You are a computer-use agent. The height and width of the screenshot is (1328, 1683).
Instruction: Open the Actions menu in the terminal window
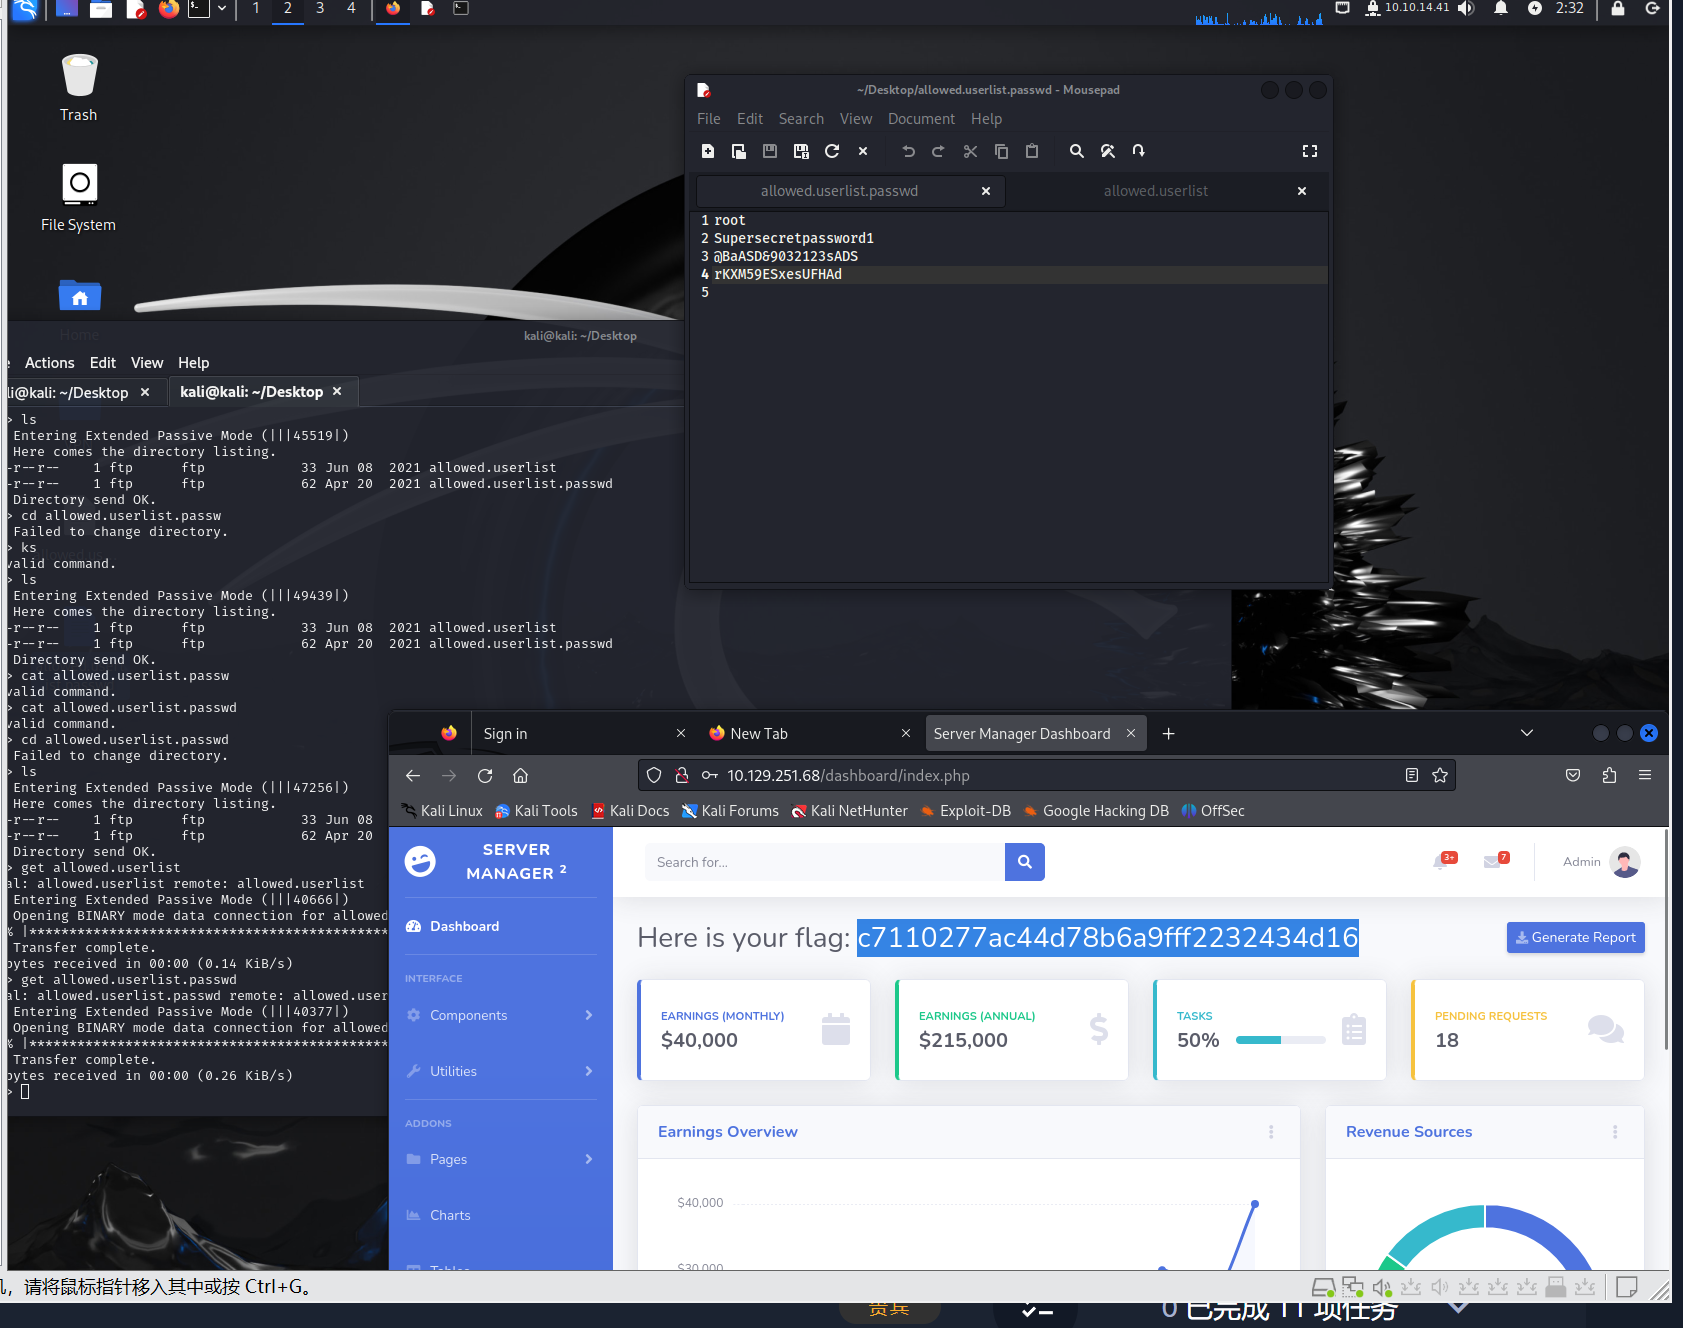[x=49, y=363]
